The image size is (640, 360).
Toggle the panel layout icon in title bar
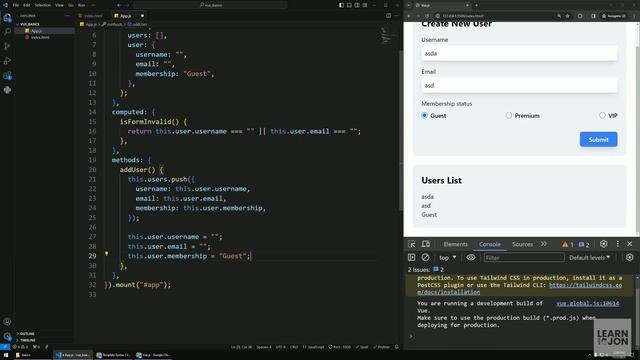coord(349,5)
